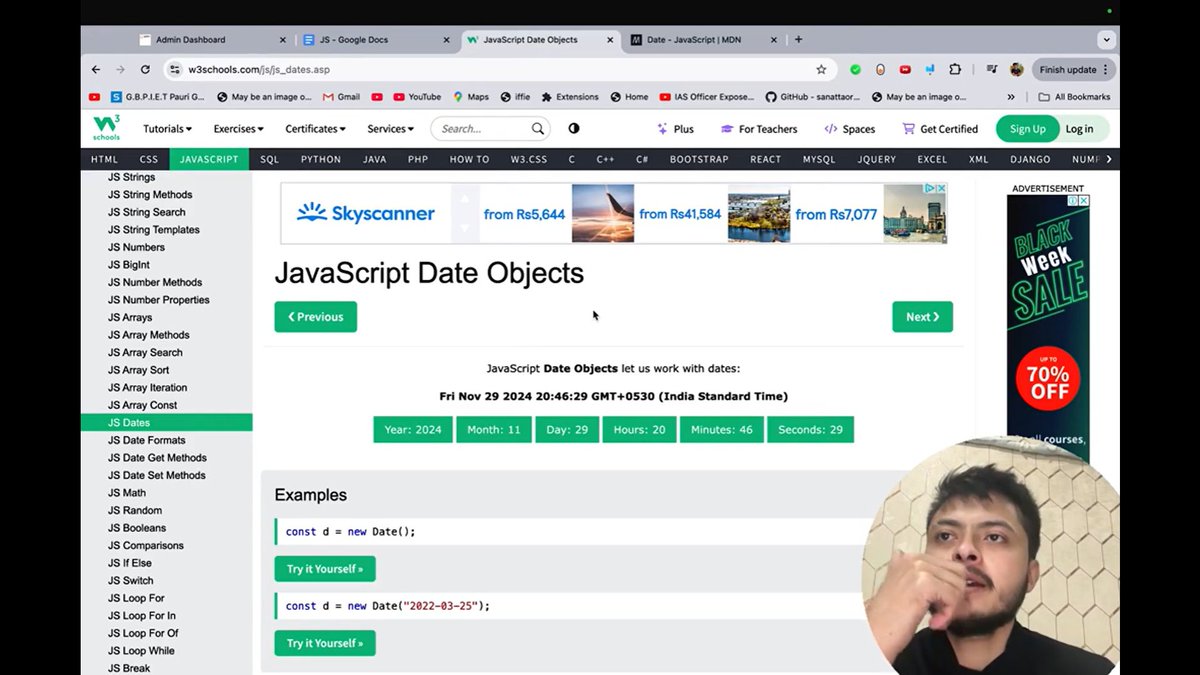
Task: Open JS Array Methods in sidebar
Action: [x=149, y=335]
